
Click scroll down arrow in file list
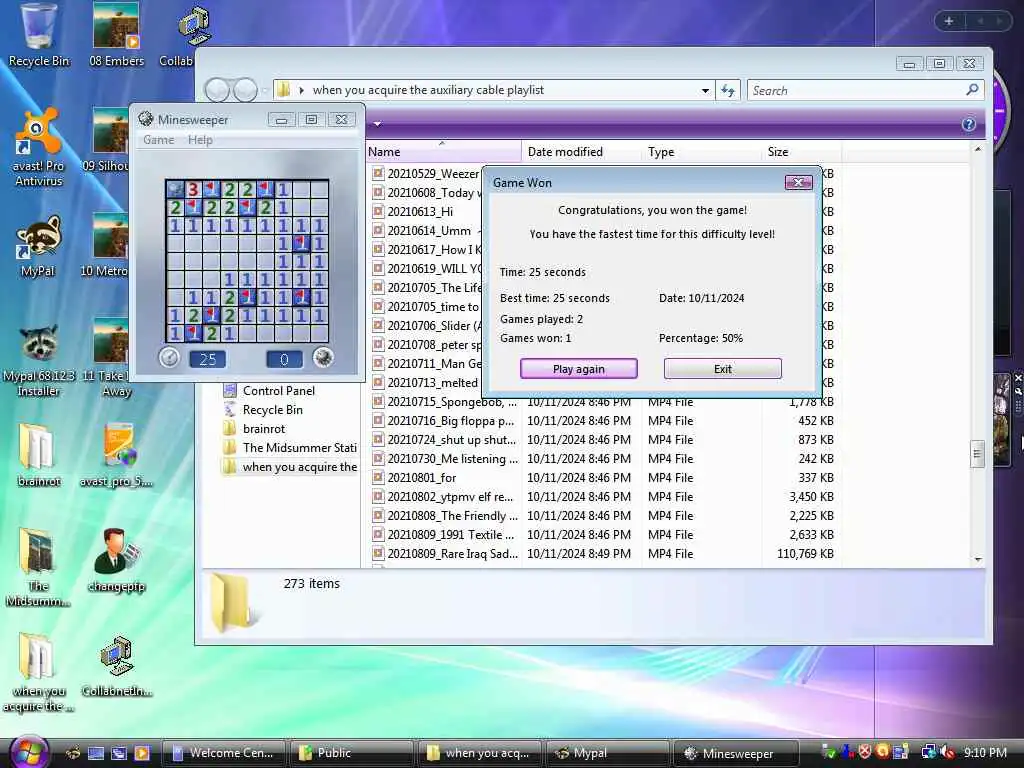978,559
